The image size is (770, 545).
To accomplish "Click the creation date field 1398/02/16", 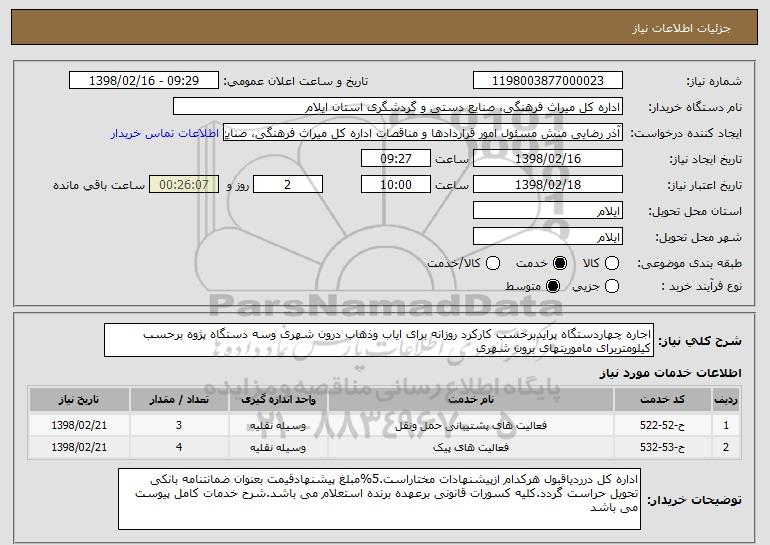I will click(x=548, y=159).
